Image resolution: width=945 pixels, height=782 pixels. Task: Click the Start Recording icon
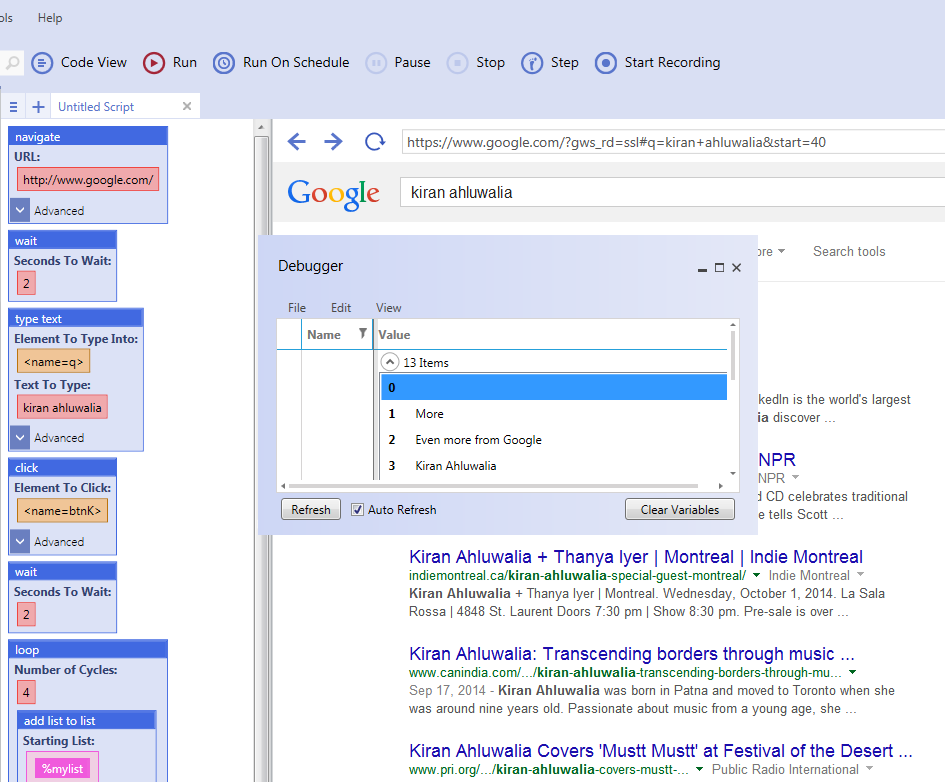pos(606,63)
